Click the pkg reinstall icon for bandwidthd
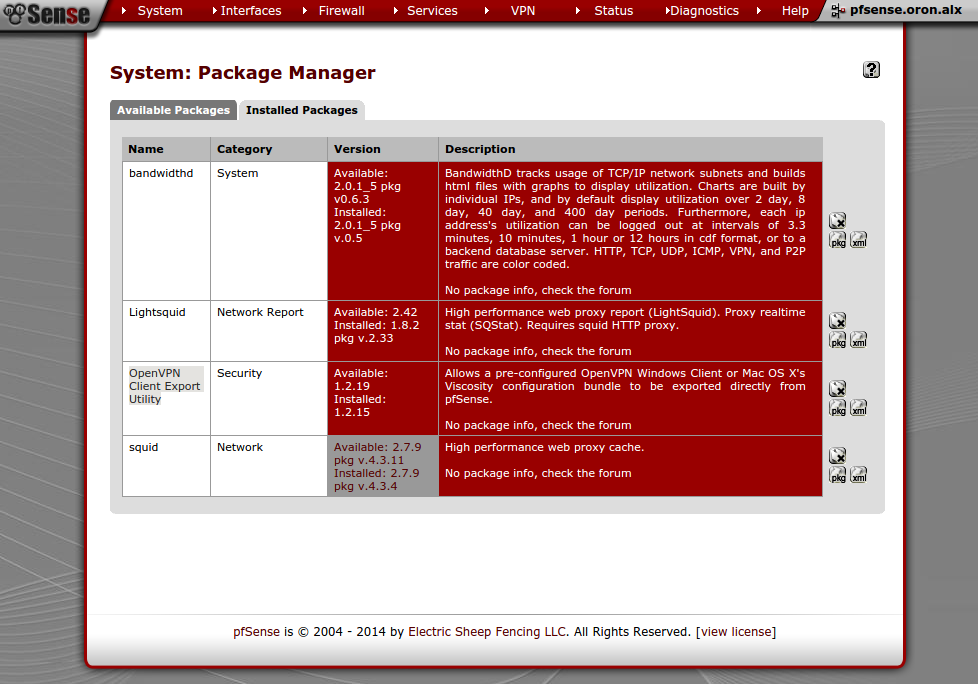978x684 pixels. (x=838, y=240)
